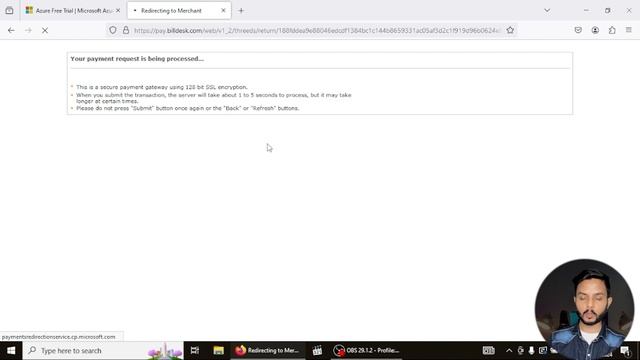Go back using the browser back arrow
The image size is (640, 360).
11,30
